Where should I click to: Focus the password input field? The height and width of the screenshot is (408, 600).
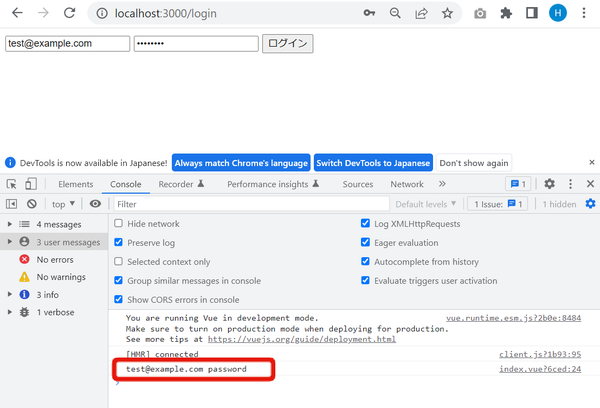pos(196,43)
